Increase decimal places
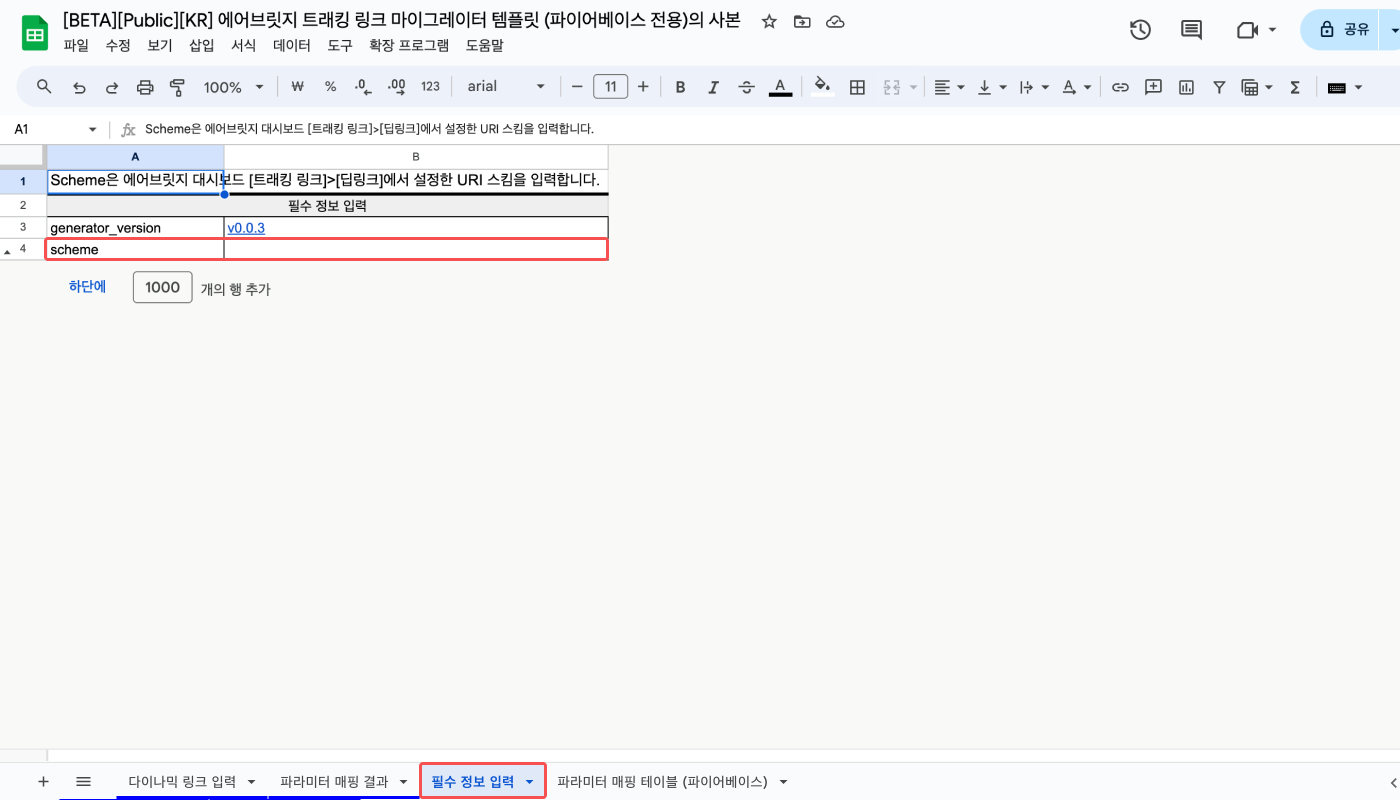Image resolution: width=1400 pixels, height=800 pixels. [396, 87]
